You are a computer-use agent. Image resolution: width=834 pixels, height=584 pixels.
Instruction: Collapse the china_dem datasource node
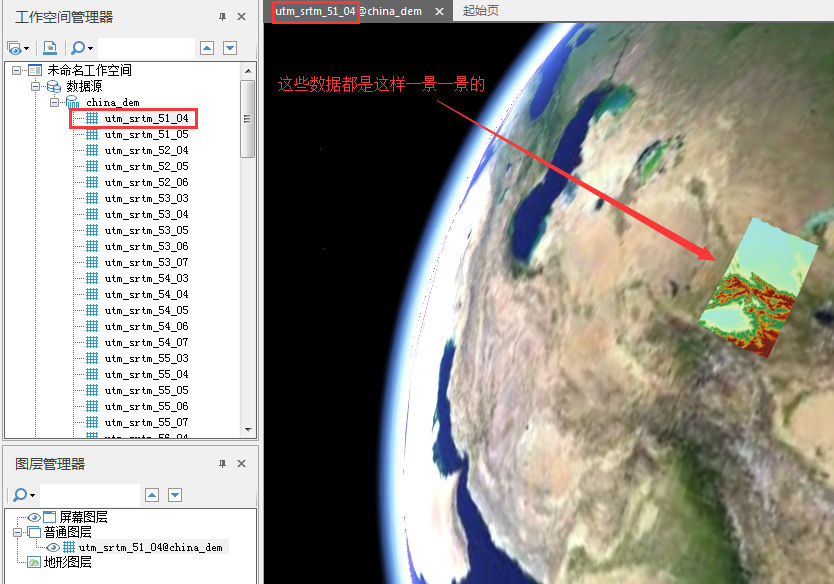tap(55, 102)
